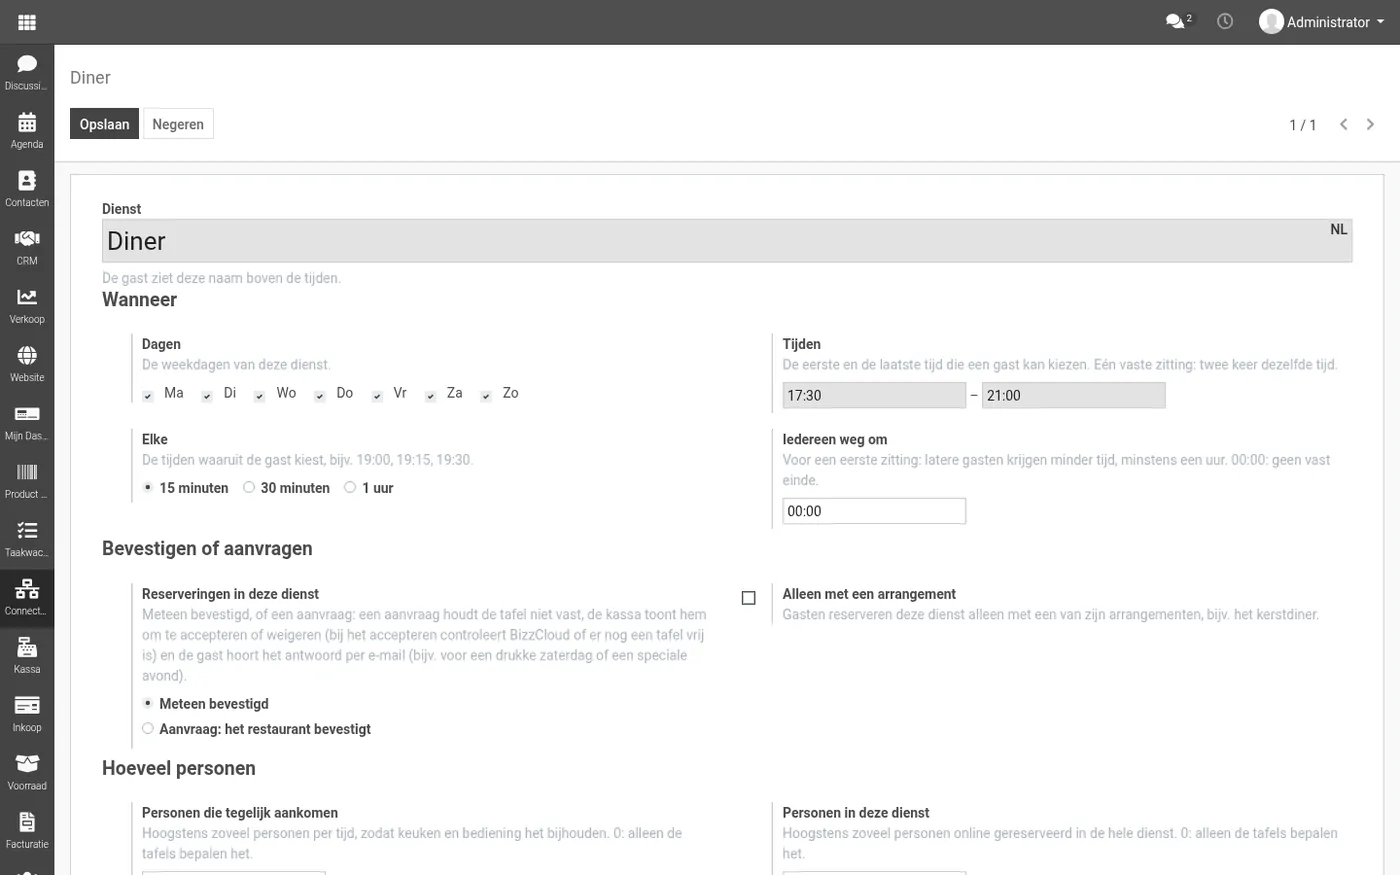
Task: Edit the end time 21:00 field
Action: click(x=1073, y=395)
